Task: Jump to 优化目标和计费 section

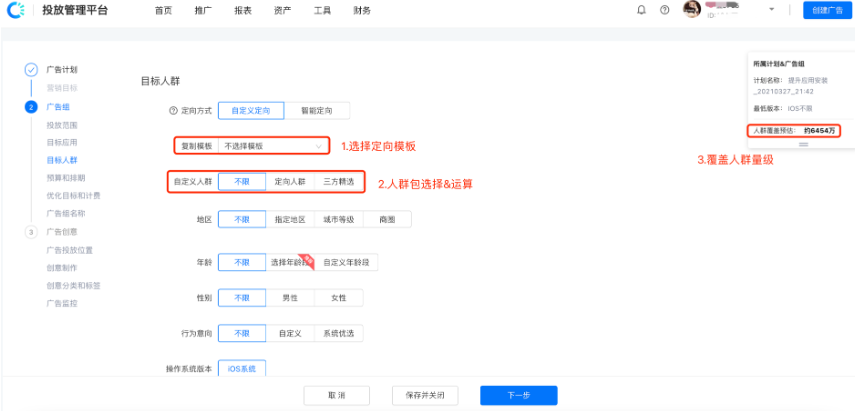Action: 73,195
